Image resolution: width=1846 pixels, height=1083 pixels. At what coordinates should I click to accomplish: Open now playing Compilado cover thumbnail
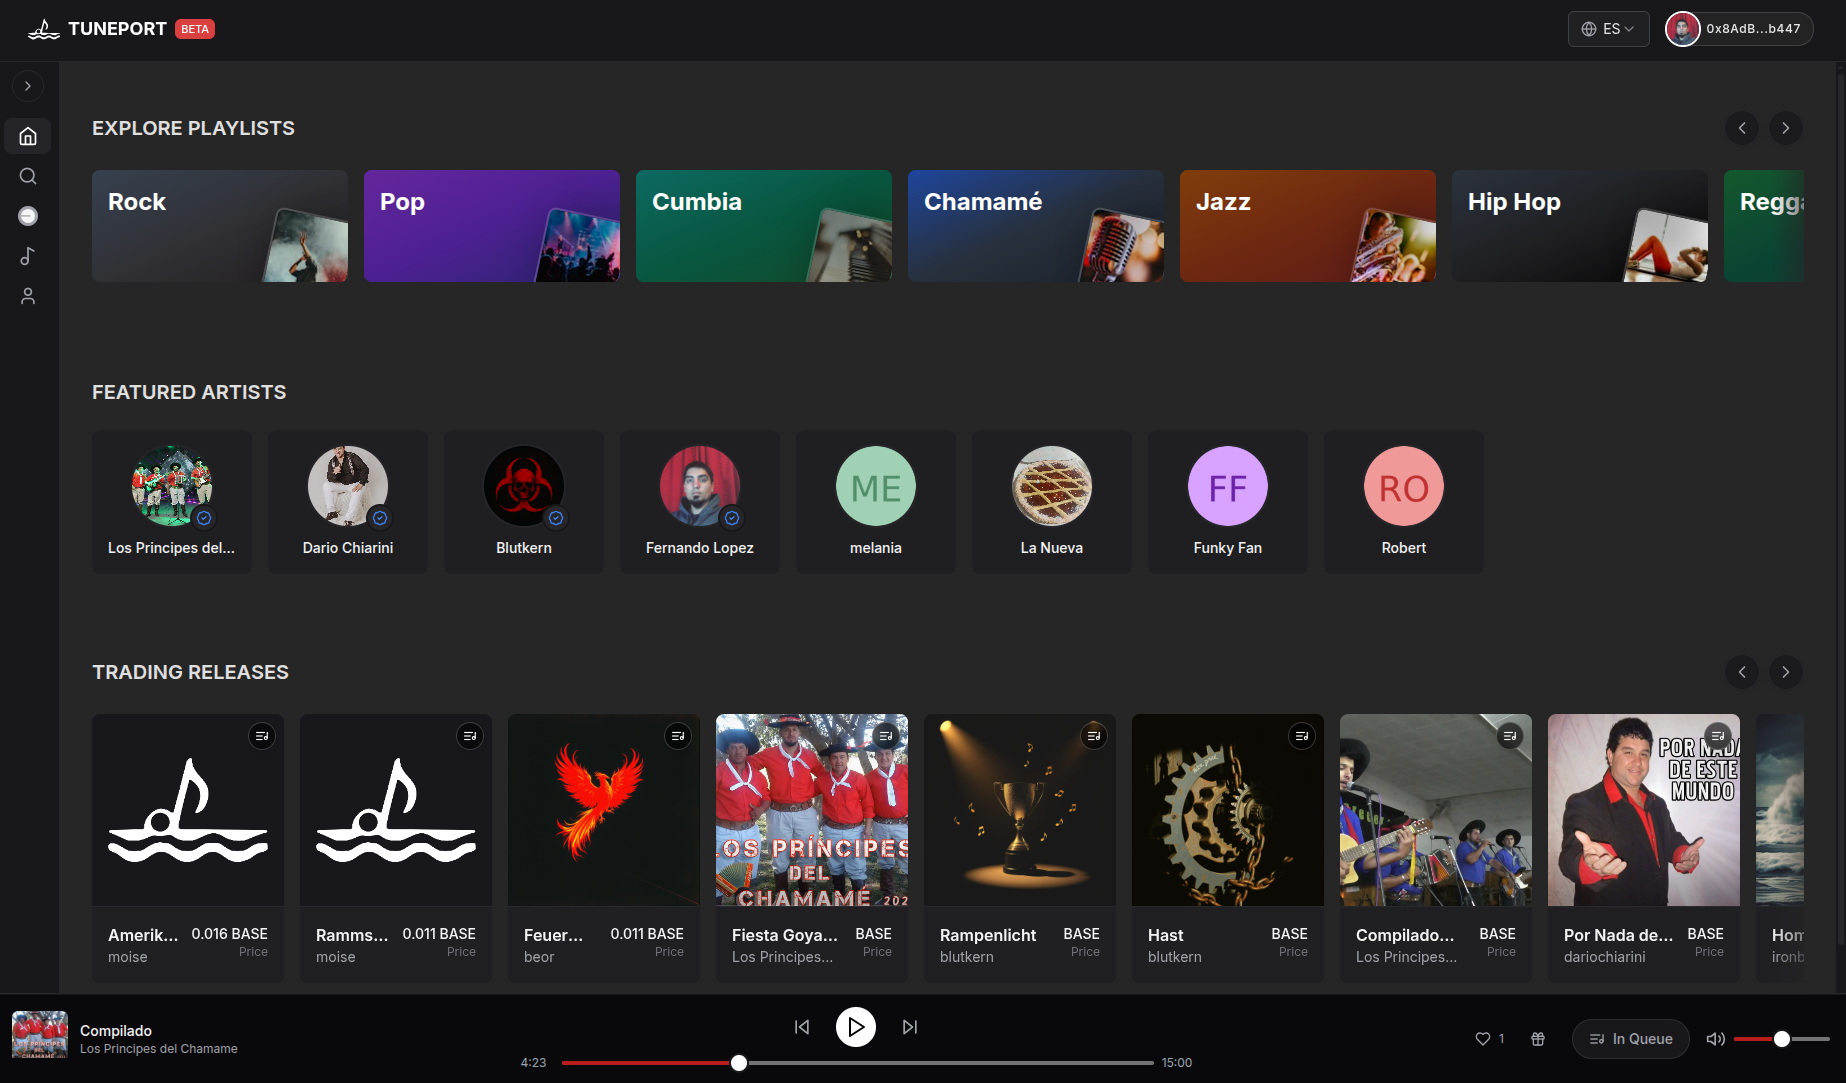[x=40, y=1035]
